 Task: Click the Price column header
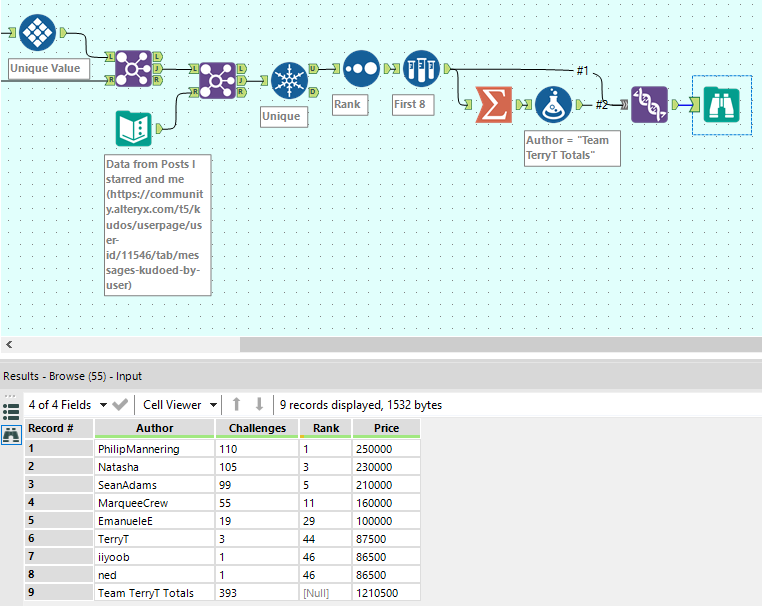(x=386, y=428)
